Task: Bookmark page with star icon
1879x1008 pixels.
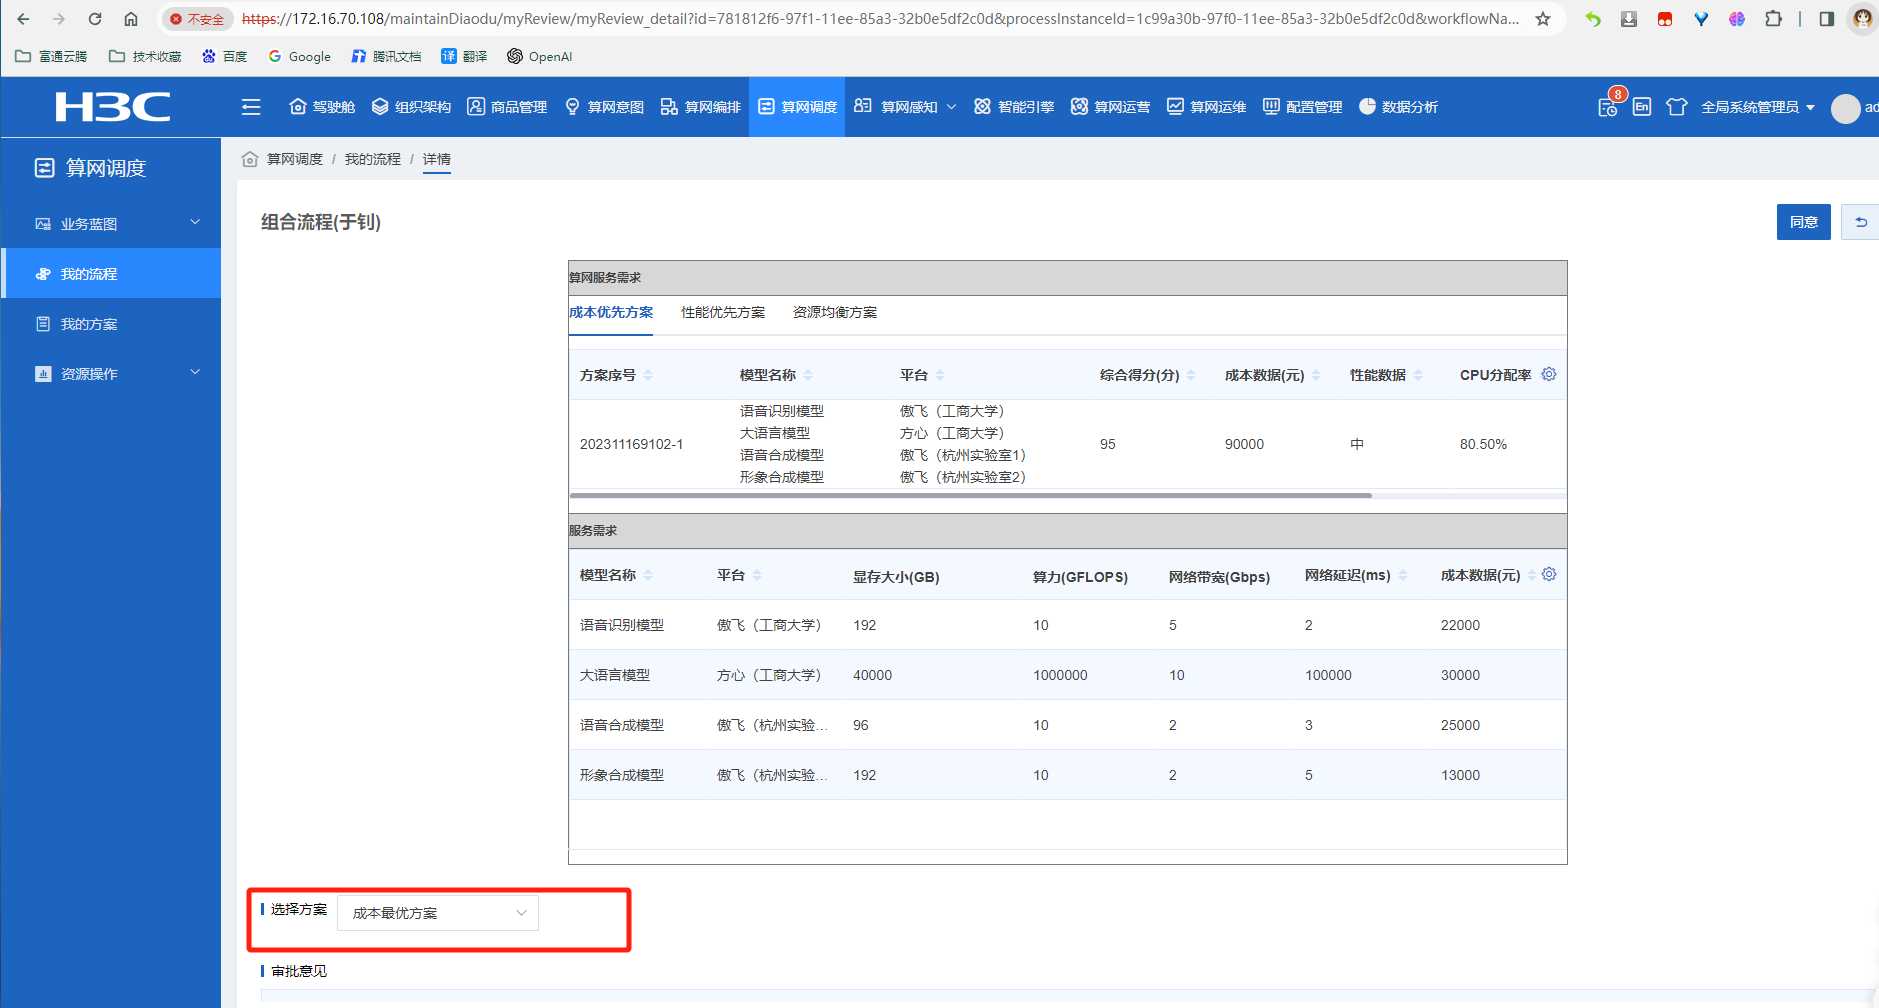Action: point(1543,19)
